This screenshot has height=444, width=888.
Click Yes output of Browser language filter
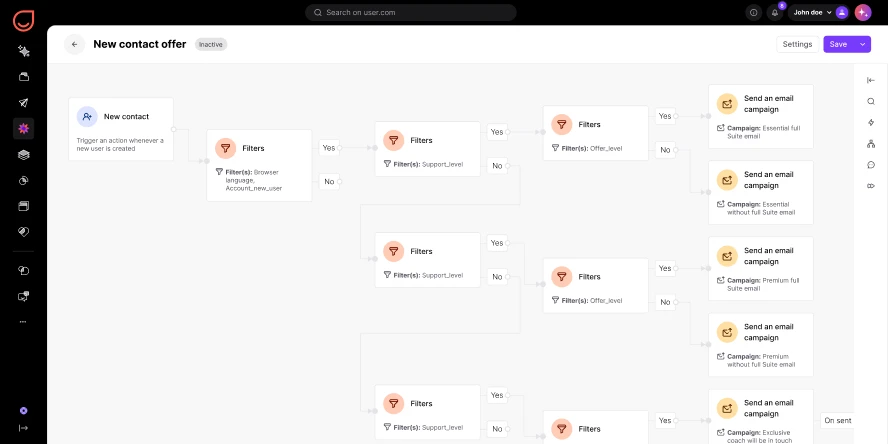[x=329, y=148]
